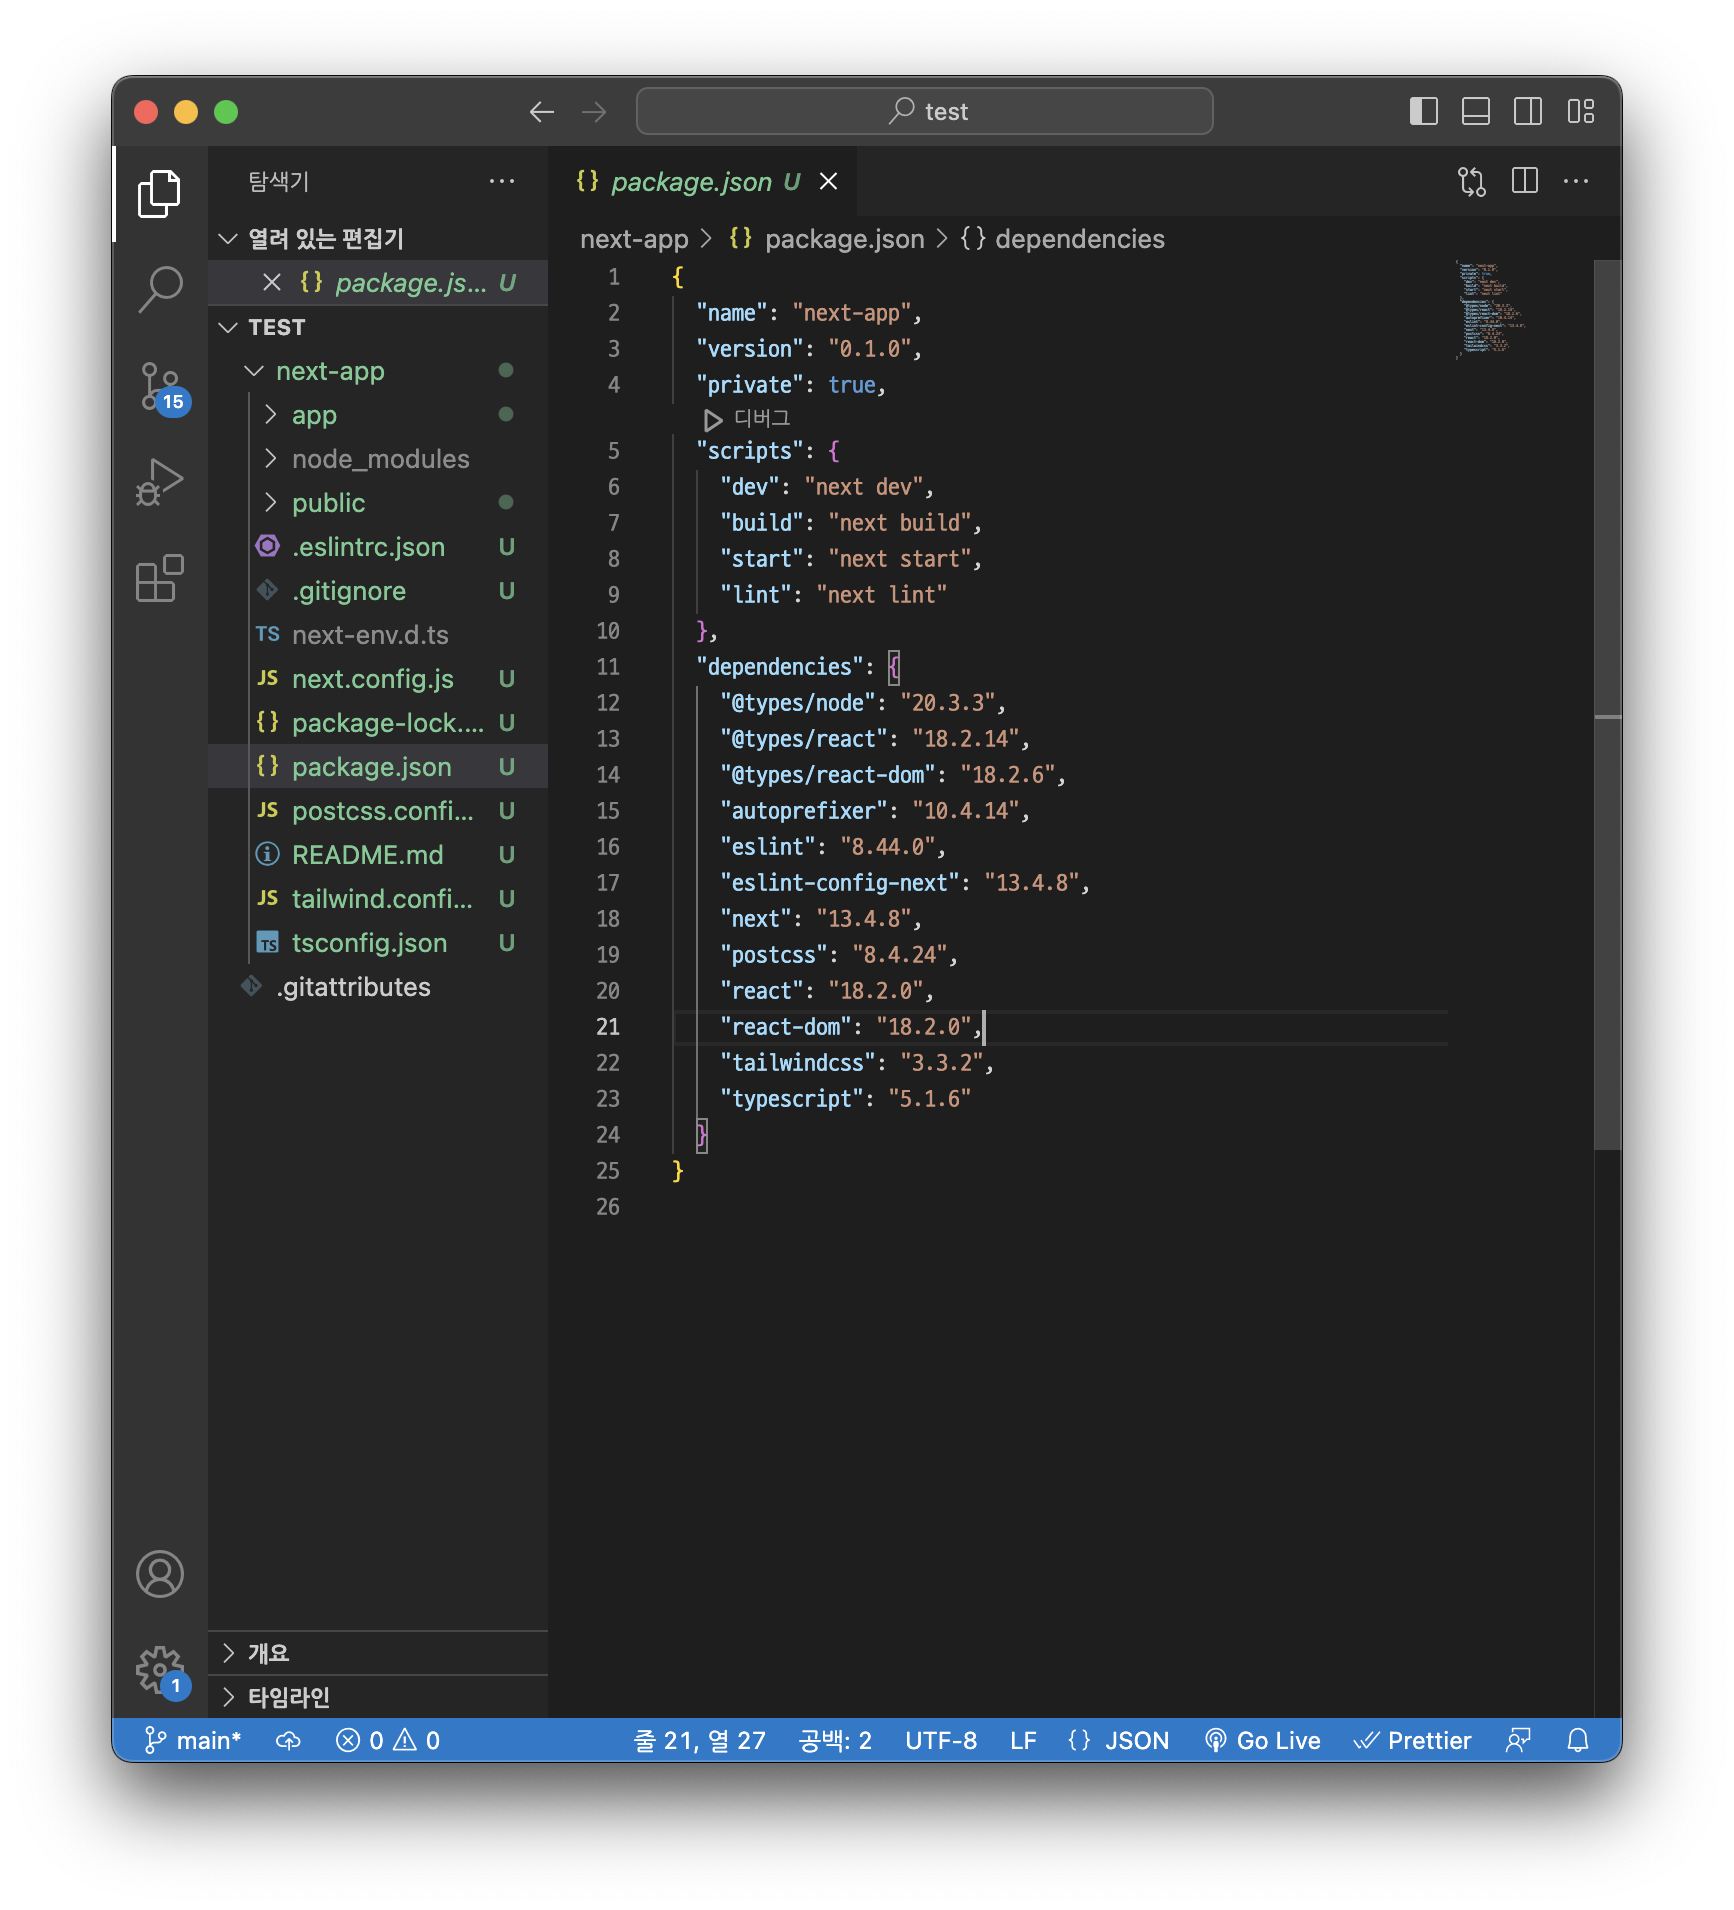Collapse the next-app folder
The width and height of the screenshot is (1734, 1910).
378,371
